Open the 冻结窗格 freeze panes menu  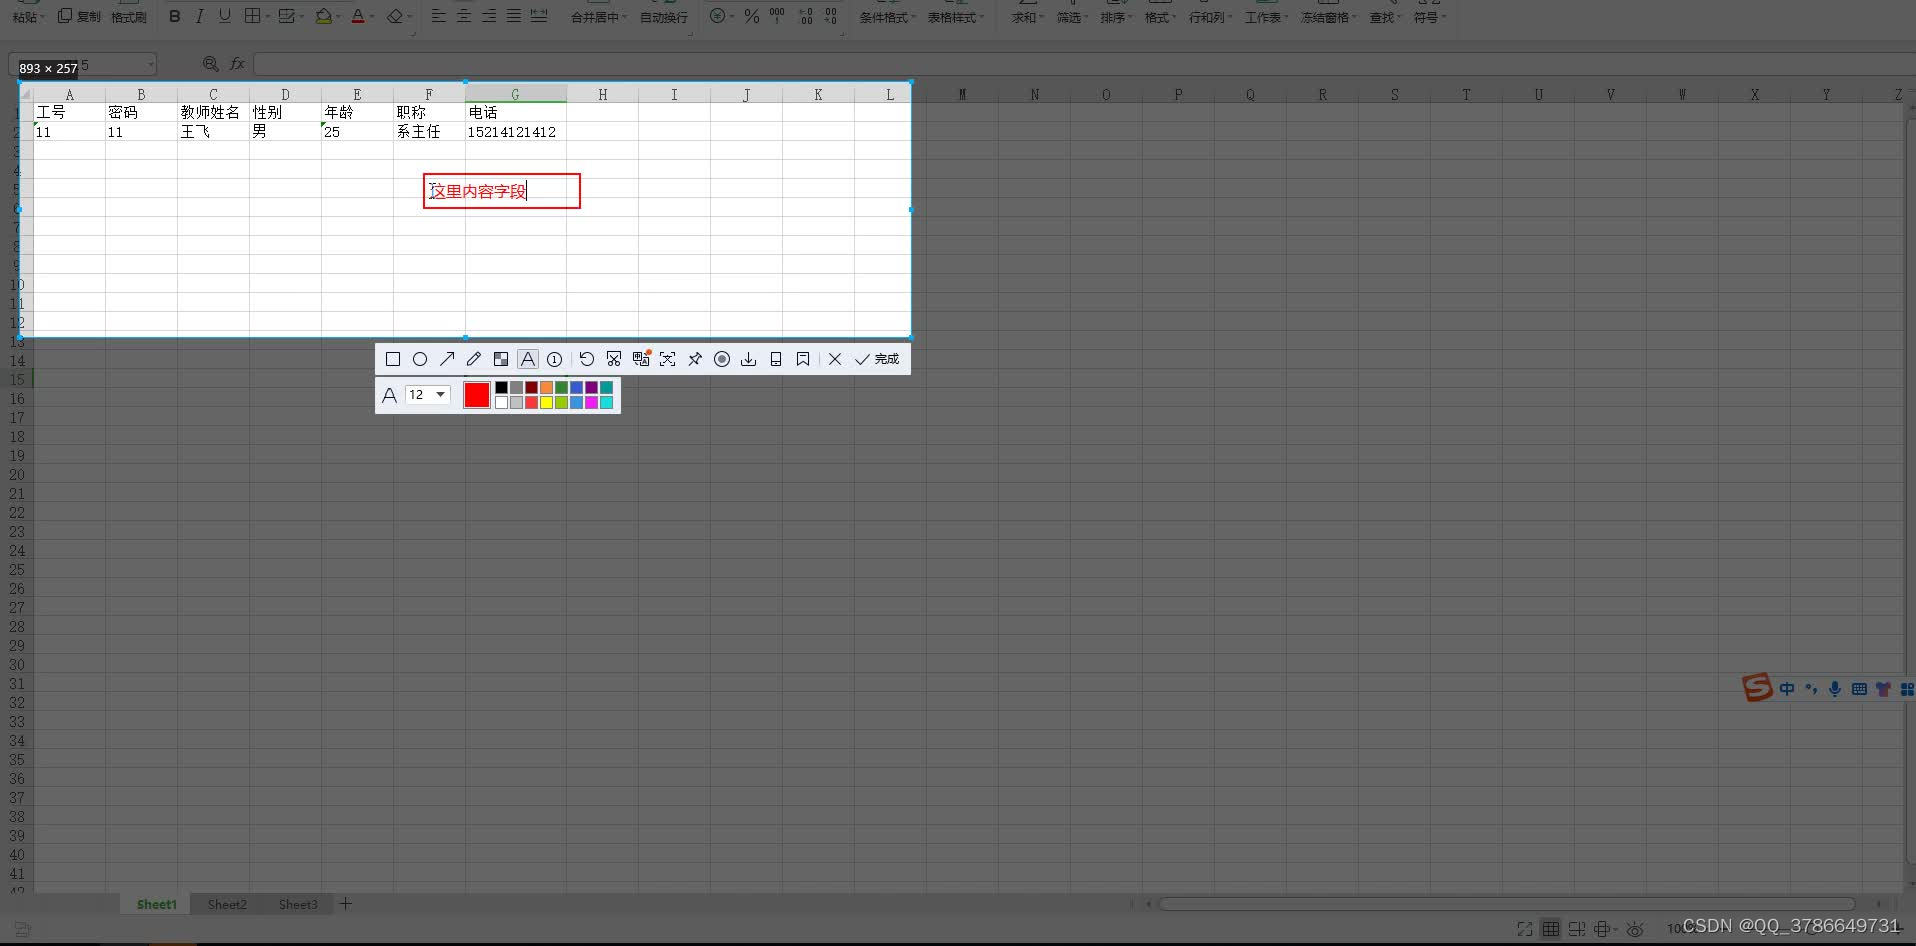(1329, 17)
